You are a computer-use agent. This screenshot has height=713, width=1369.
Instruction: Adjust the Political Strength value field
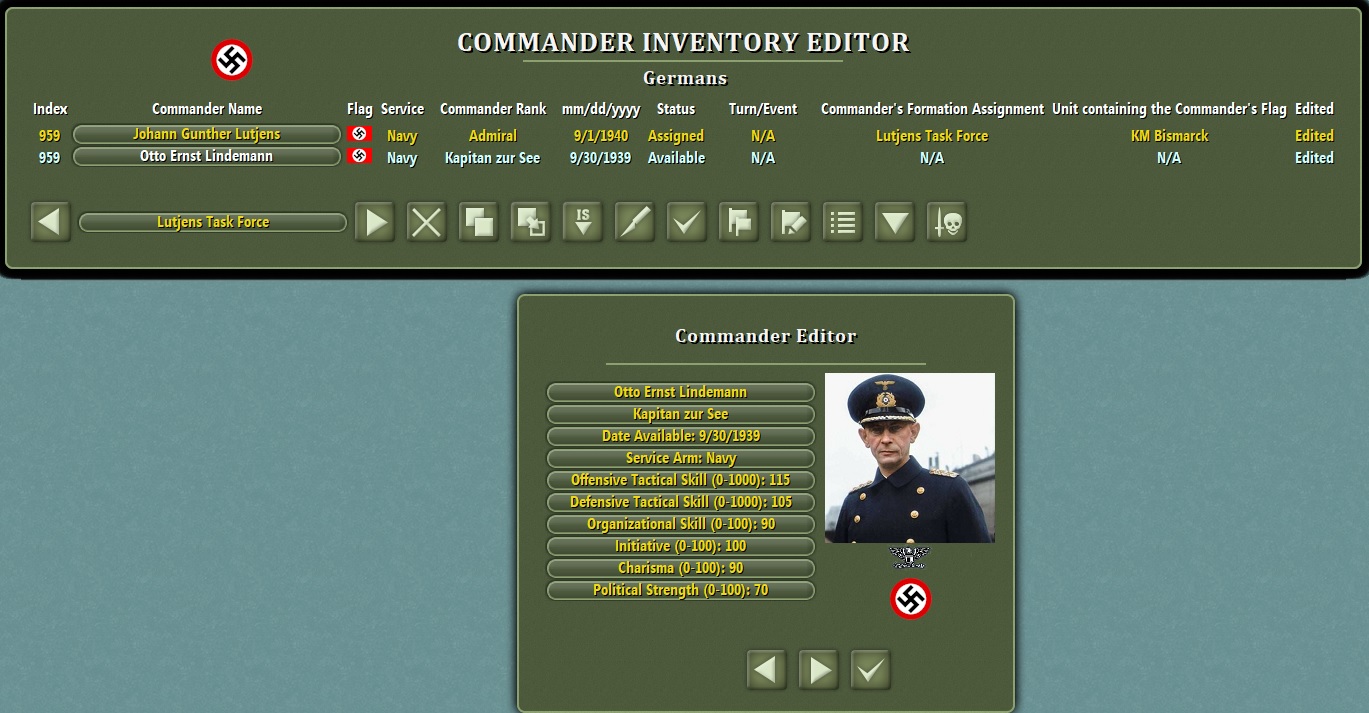[x=680, y=590]
